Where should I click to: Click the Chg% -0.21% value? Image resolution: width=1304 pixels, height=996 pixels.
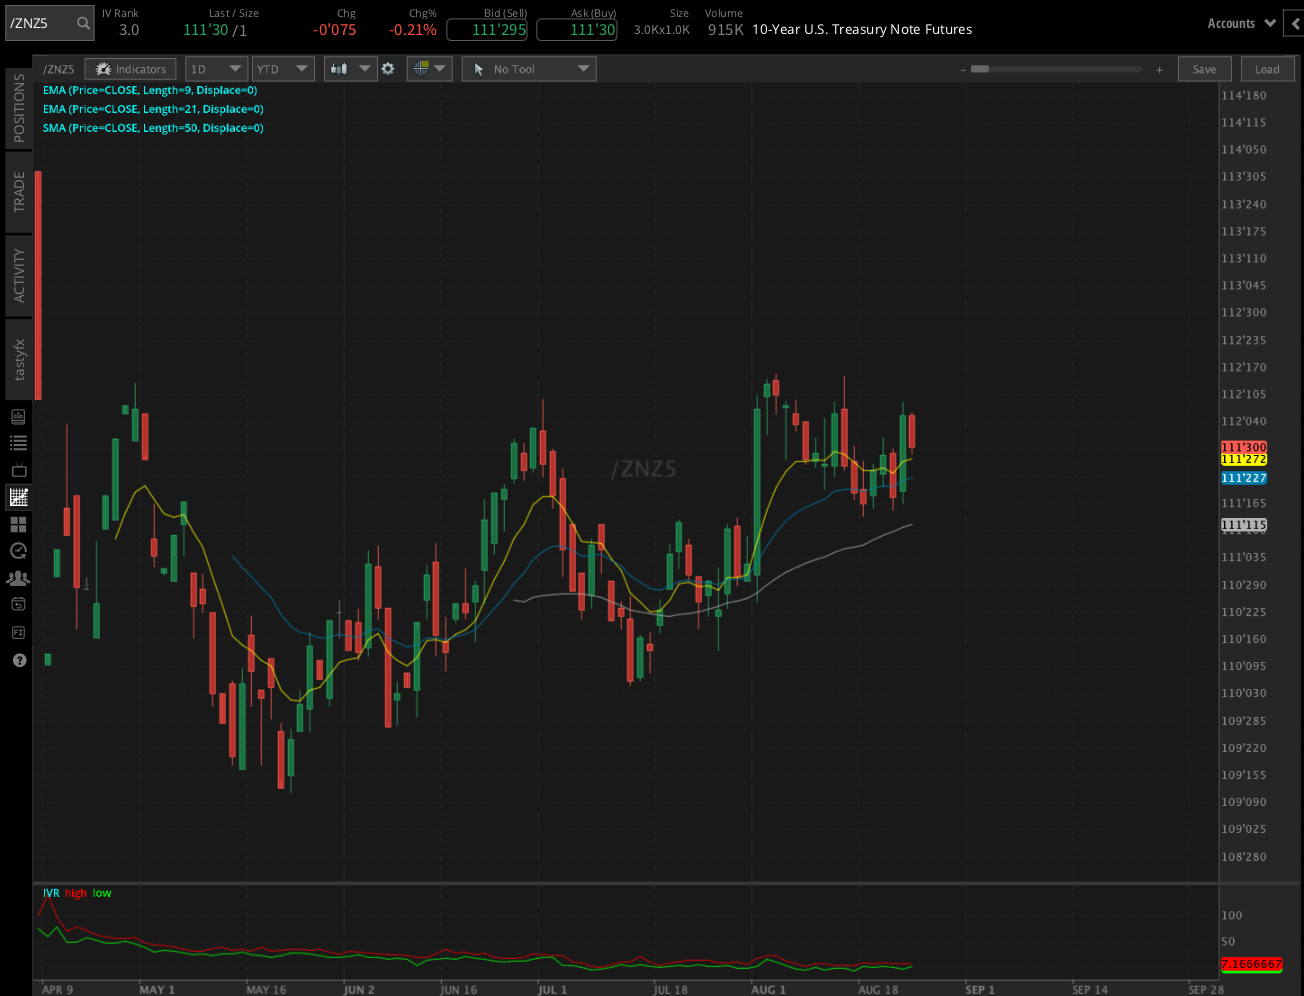(x=413, y=30)
